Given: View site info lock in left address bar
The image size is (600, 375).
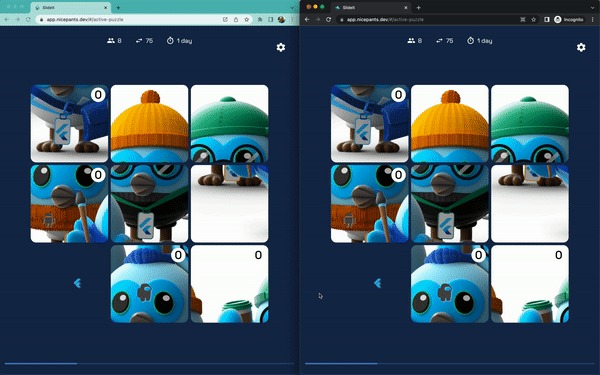Looking at the screenshot, I should (x=42, y=20).
